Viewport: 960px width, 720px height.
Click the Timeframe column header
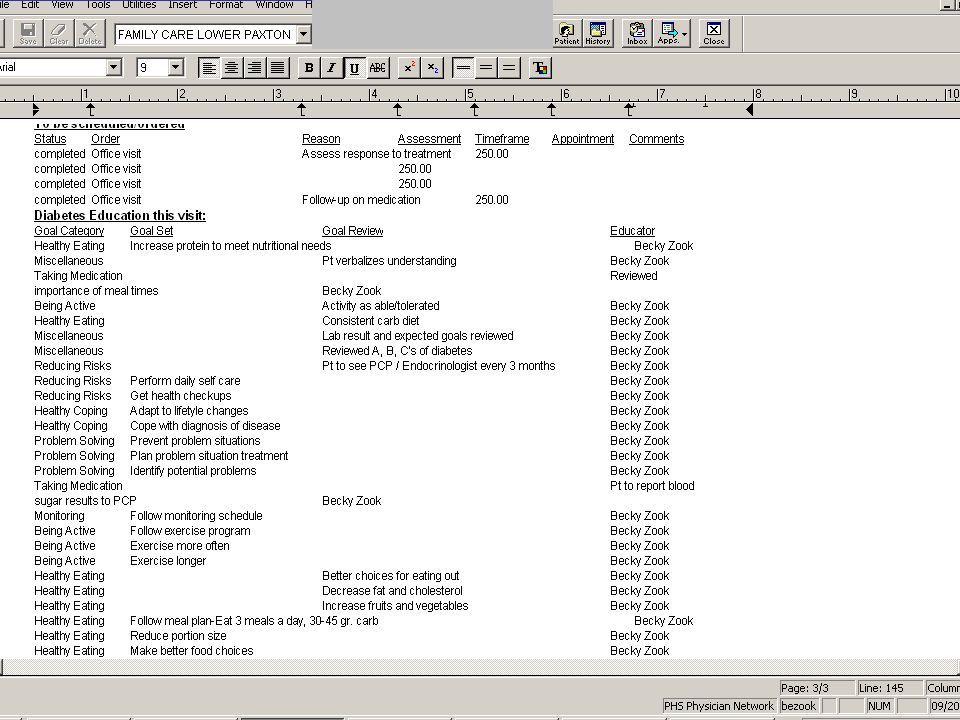502,139
